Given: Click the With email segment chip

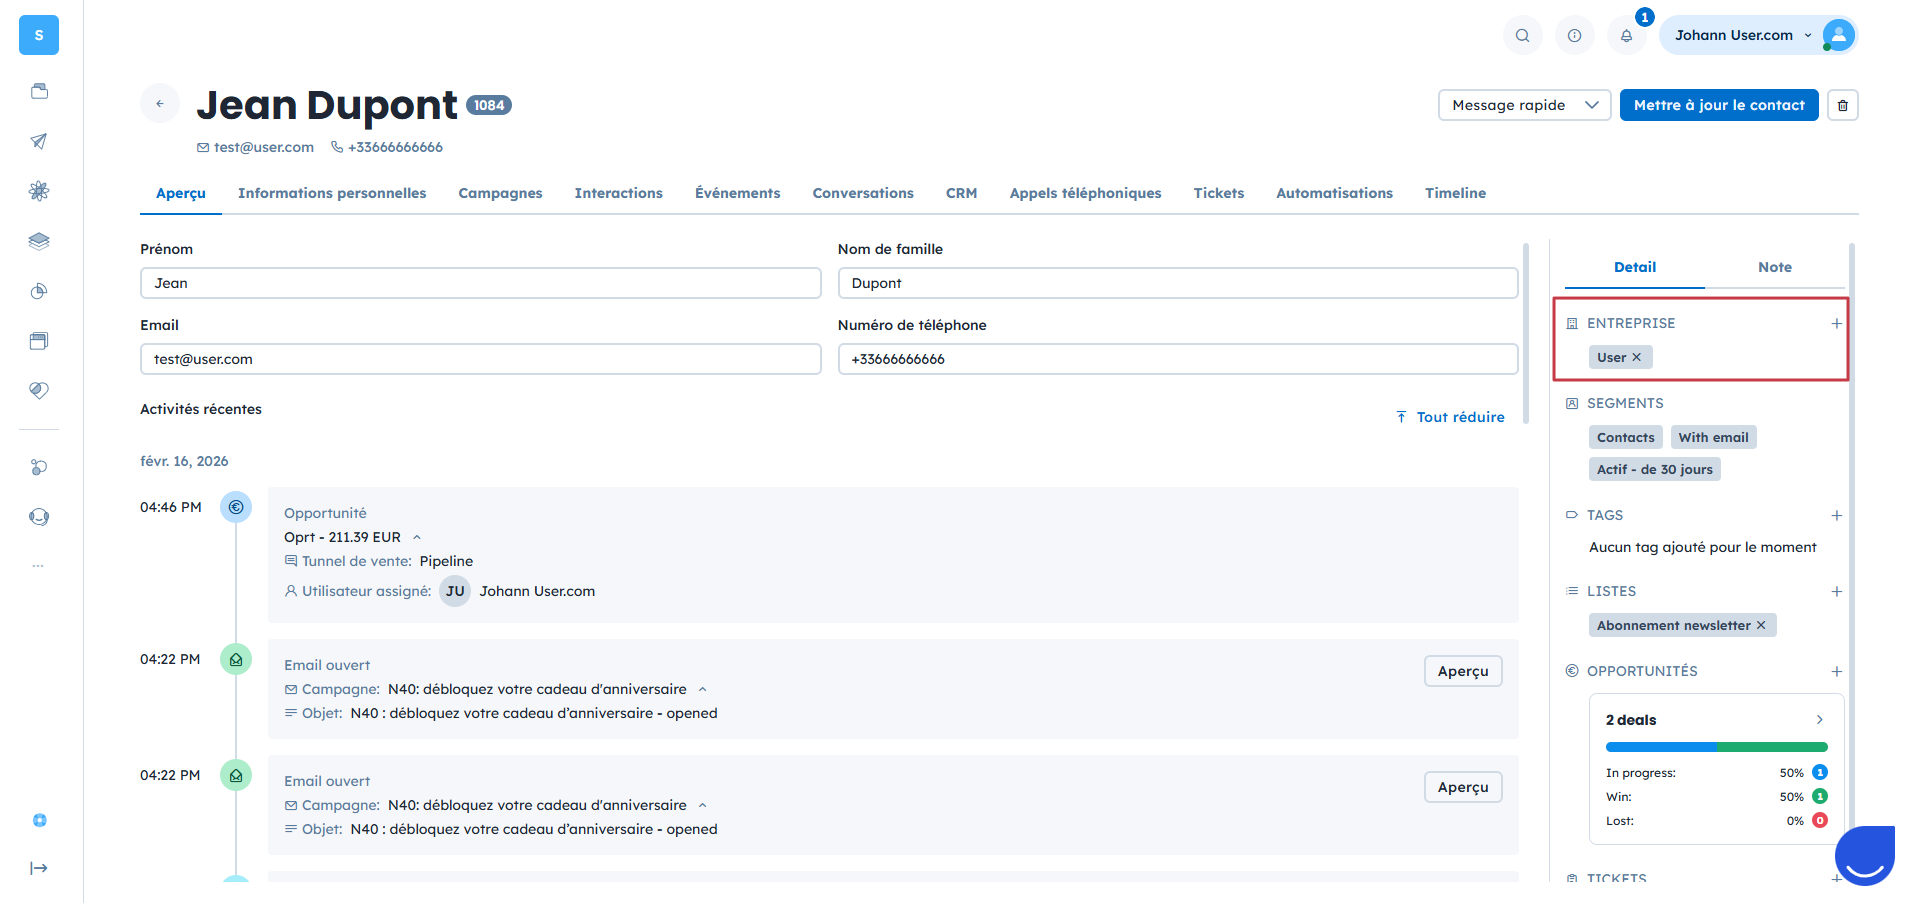Looking at the screenshot, I should [x=1713, y=437].
